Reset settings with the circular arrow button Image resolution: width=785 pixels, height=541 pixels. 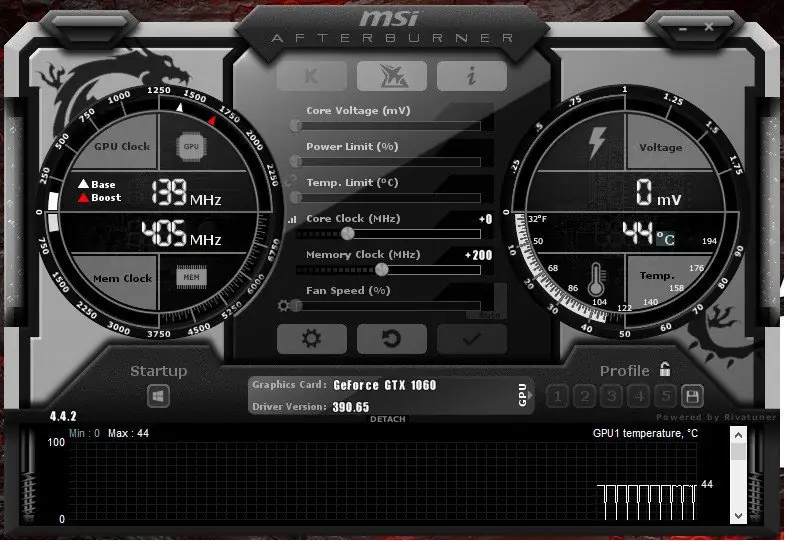[392, 339]
